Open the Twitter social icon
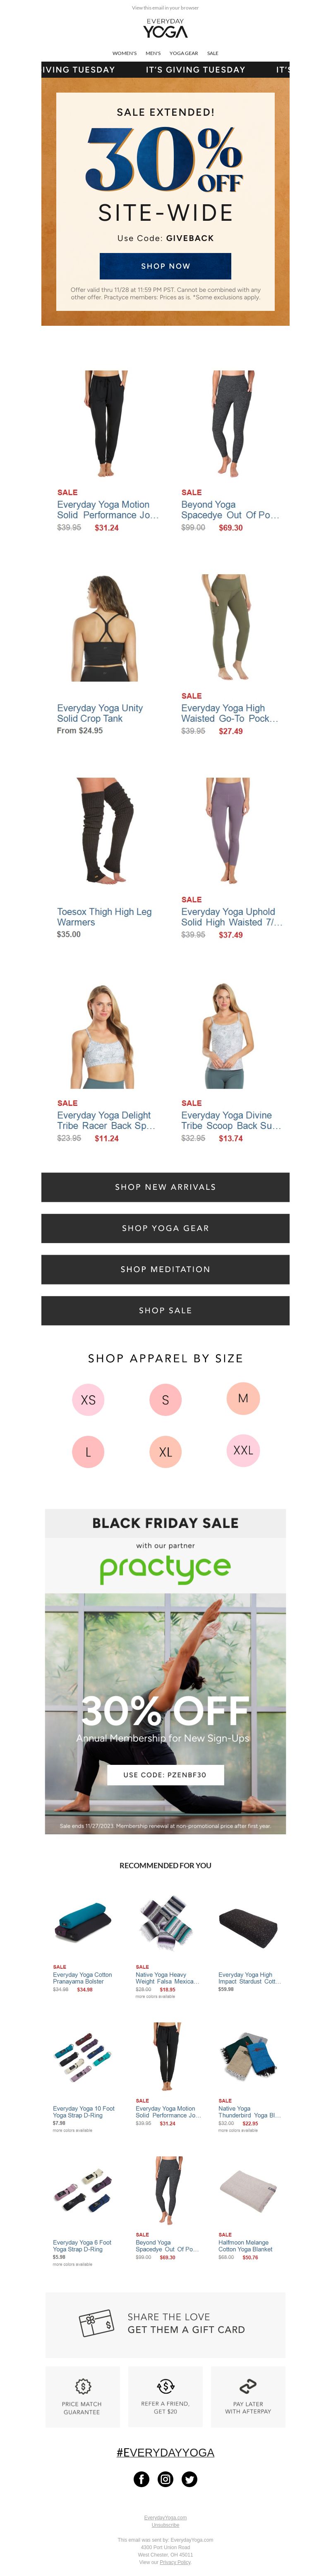Screen dimensions: 331x2576 [x=190, y=2479]
